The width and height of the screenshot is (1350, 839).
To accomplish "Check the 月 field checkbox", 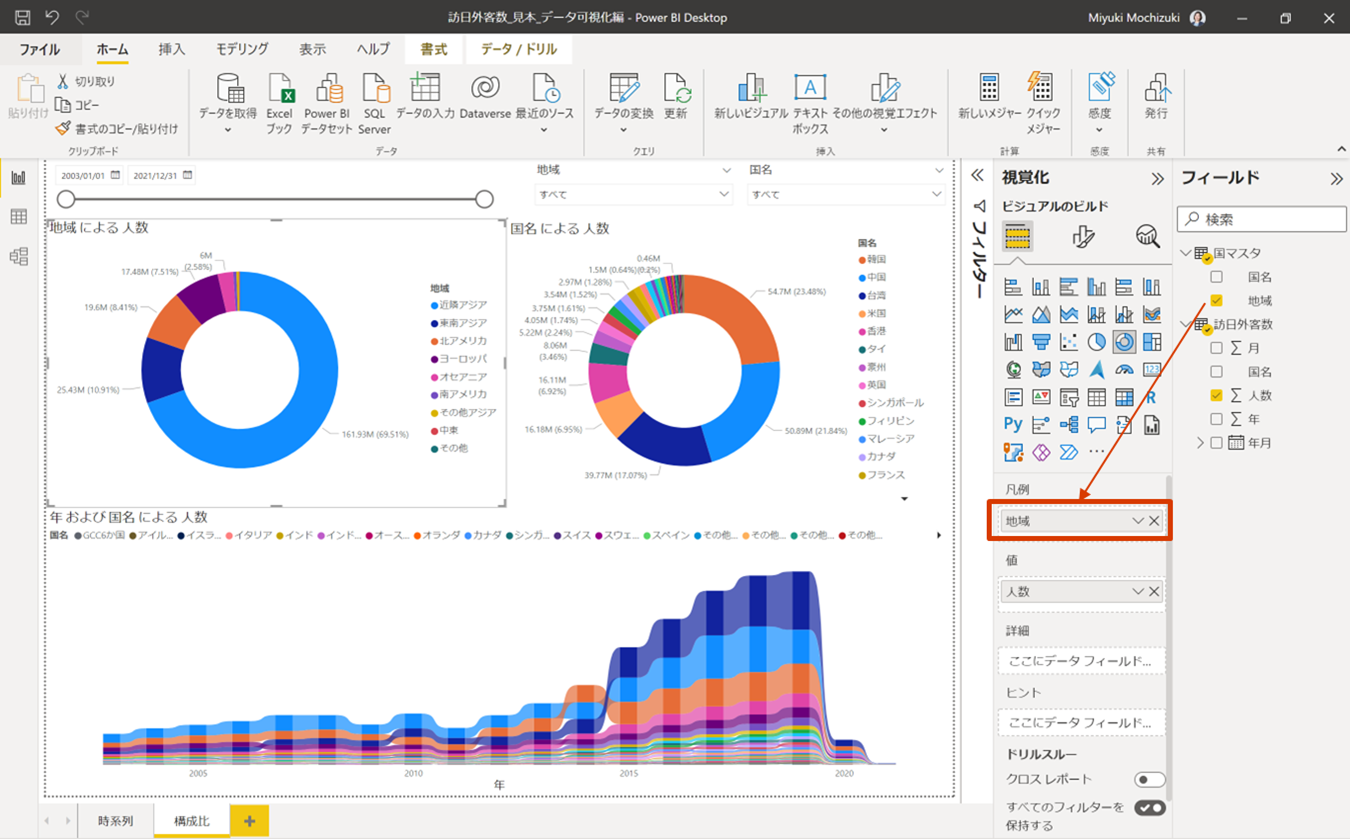I will (x=1216, y=348).
